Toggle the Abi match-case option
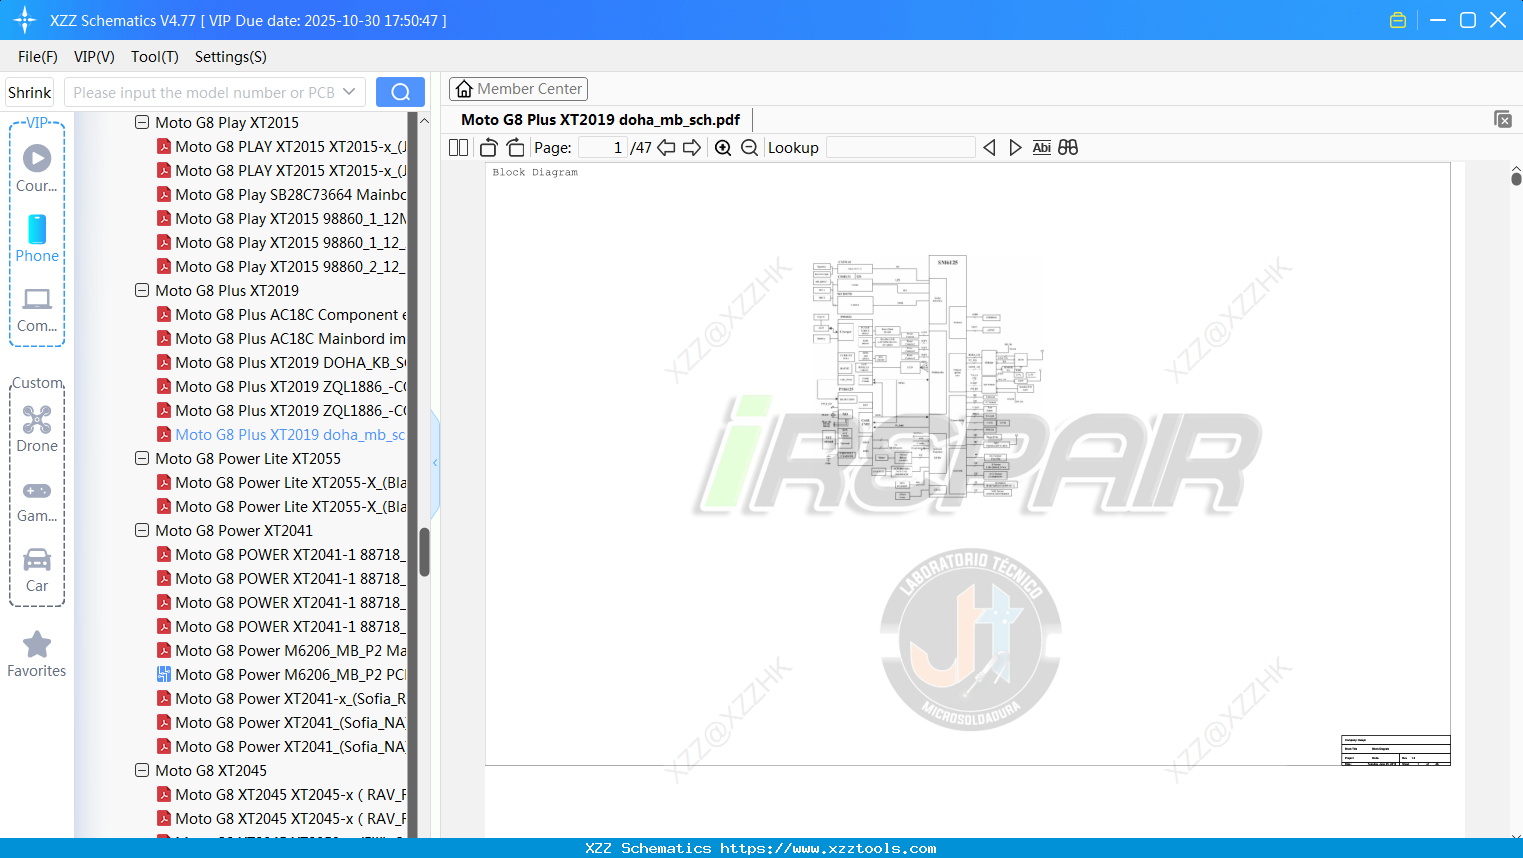 pos(1042,148)
